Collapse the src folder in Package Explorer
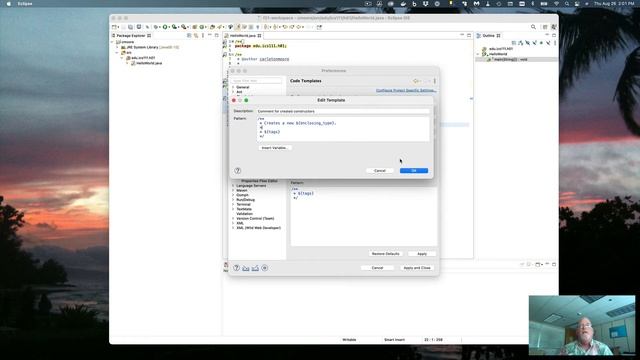The image size is (640, 360). [x=117, y=53]
